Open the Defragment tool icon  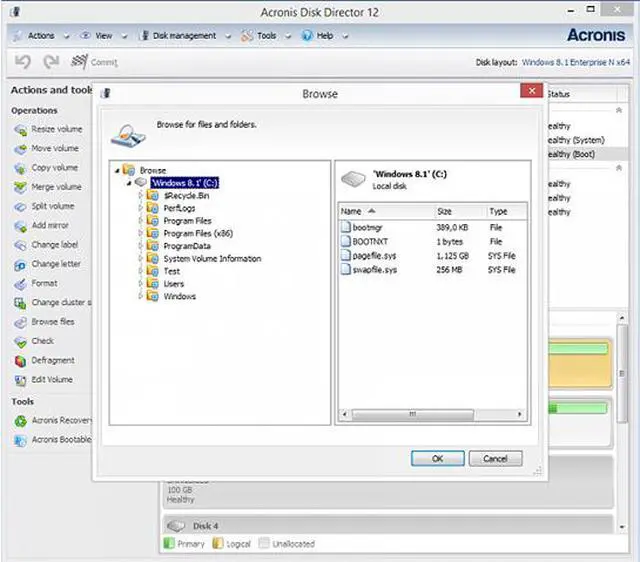tap(20, 361)
